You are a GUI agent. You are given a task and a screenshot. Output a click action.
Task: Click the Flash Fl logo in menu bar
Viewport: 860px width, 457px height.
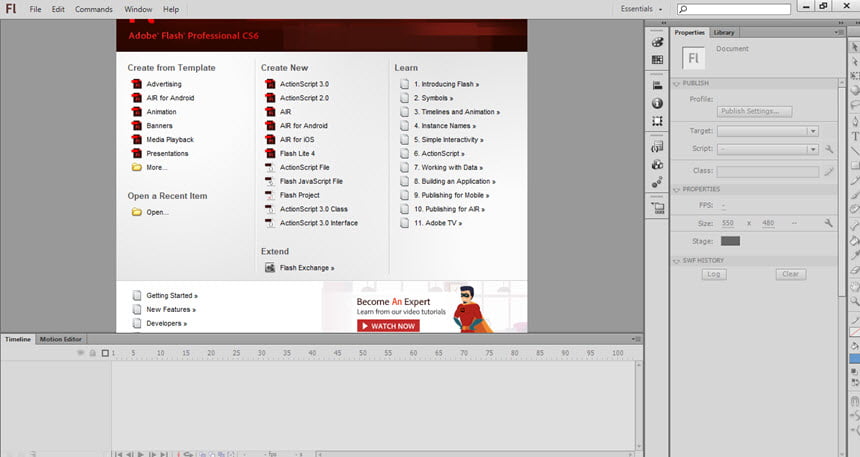click(x=11, y=9)
